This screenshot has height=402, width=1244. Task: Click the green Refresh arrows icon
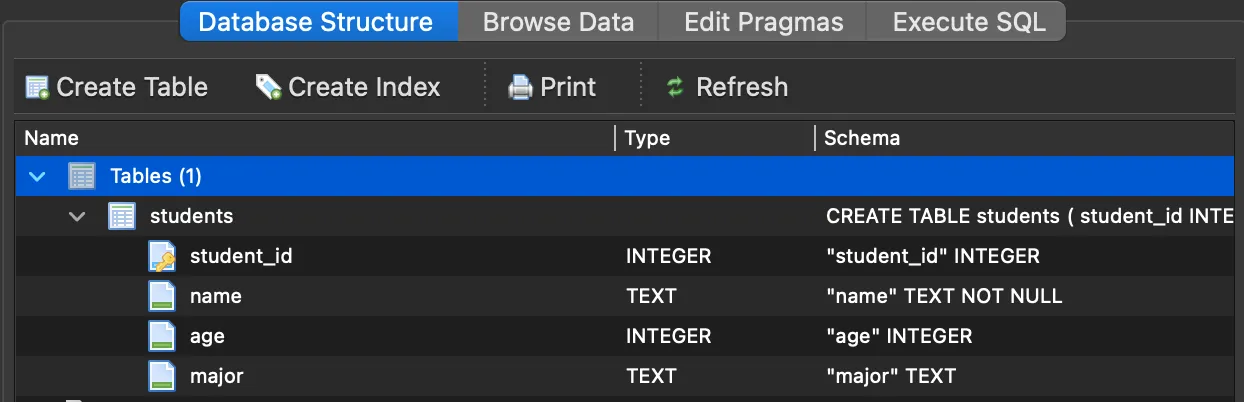click(x=675, y=88)
